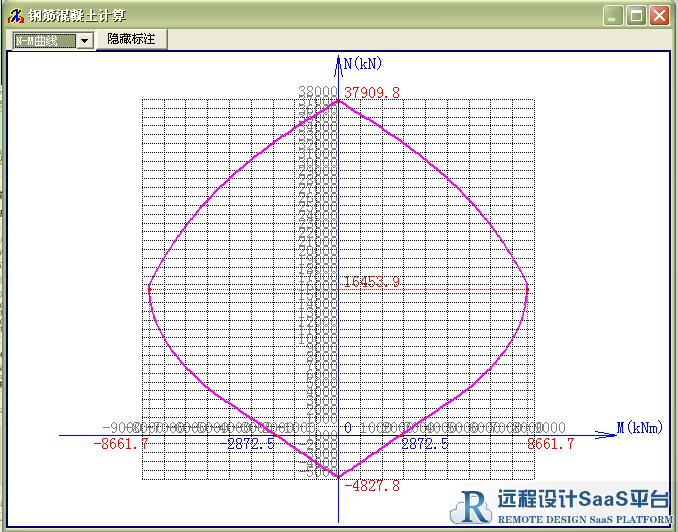The width and height of the screenshot is (678, 532).
Task: Close the 钢筋混凝土计算 window
Action: (x=659, y=15)
